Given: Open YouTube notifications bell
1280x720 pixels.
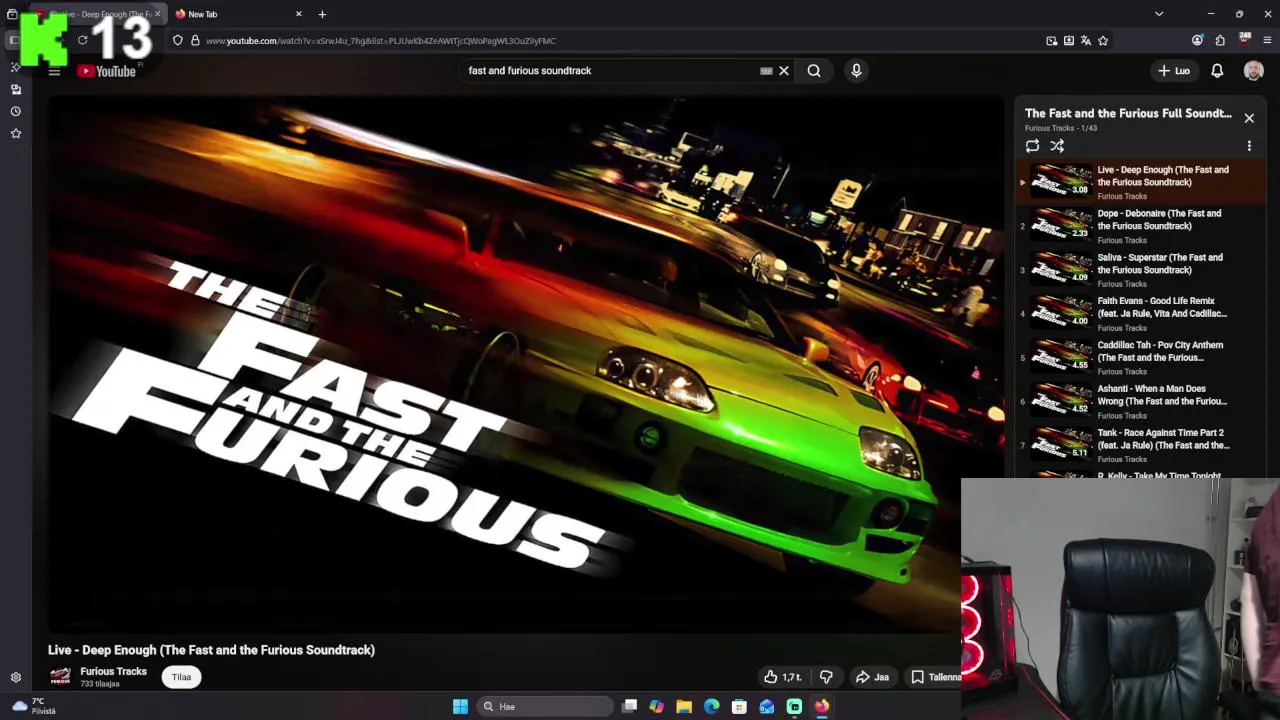Looking at the screenshot, I should (x=1217, y=71).
